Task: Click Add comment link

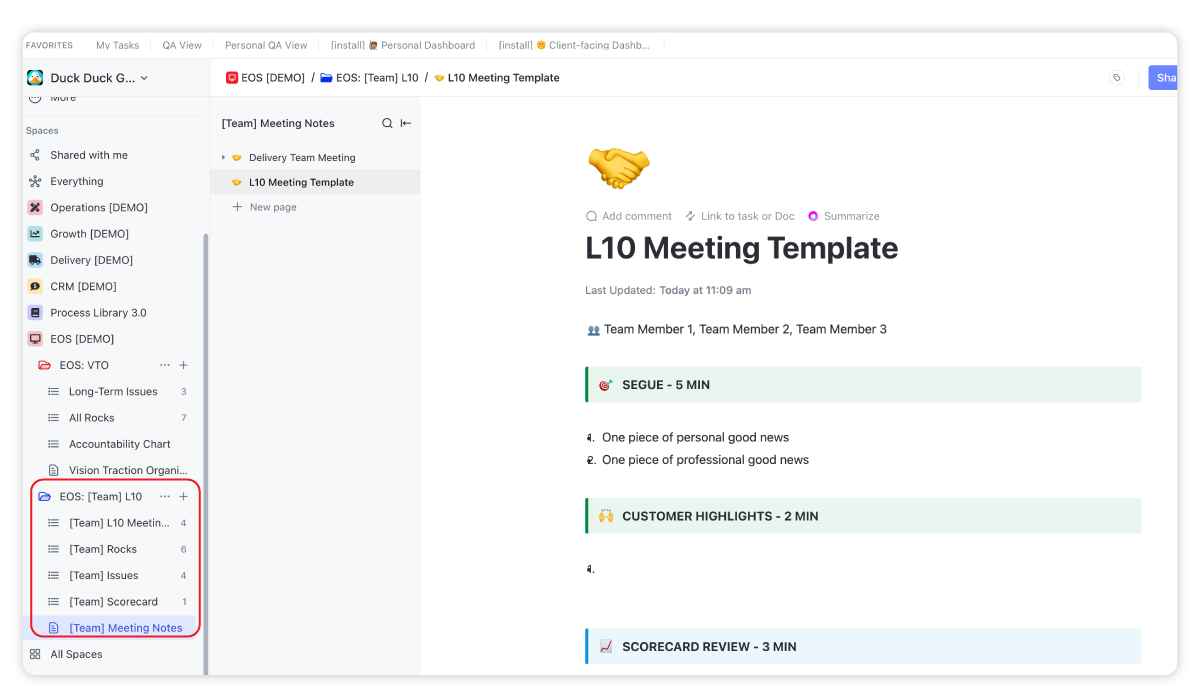Action: coord(628,216)
